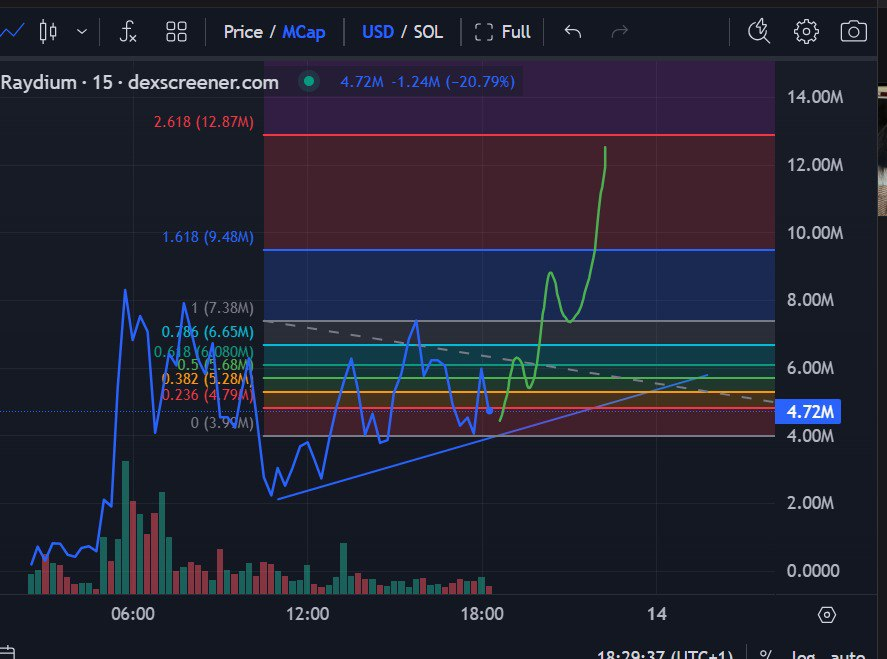The height and width of the screenshot is (659, 887).
Task: Select SOL denomination
Action: [428, 32]
